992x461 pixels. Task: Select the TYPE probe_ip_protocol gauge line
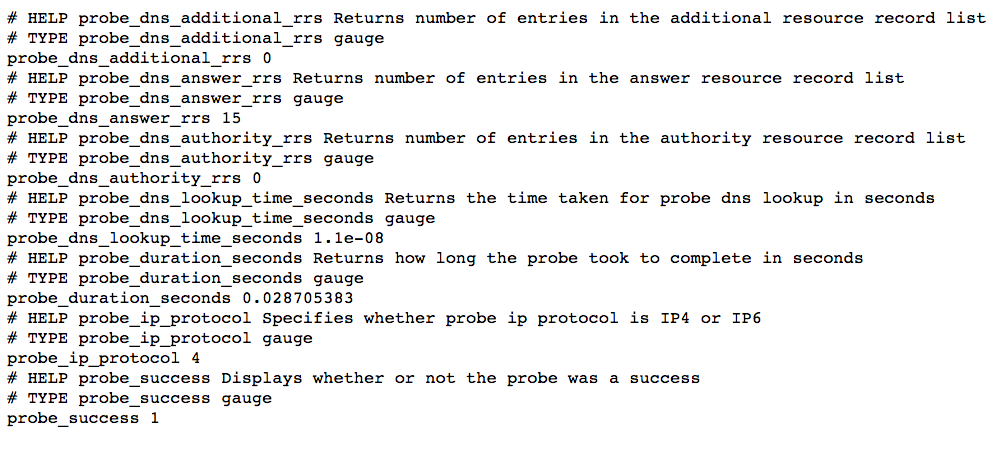pos(160,338)
